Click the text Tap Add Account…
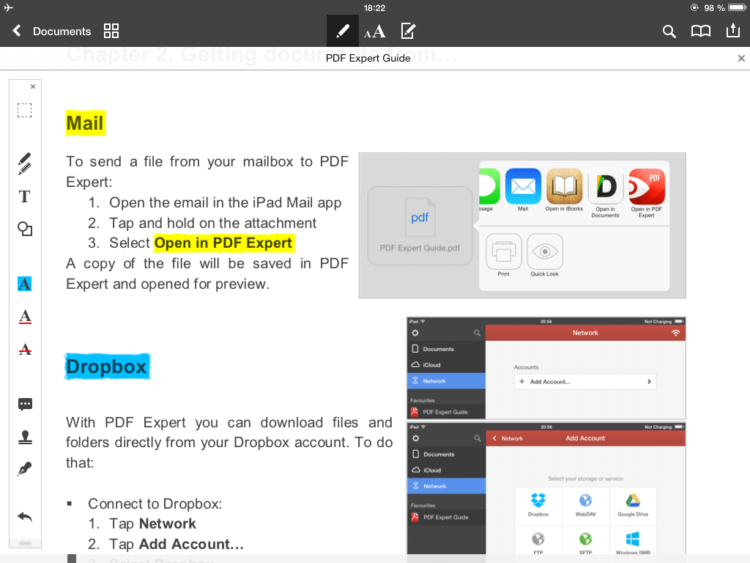 coord(176,544)
